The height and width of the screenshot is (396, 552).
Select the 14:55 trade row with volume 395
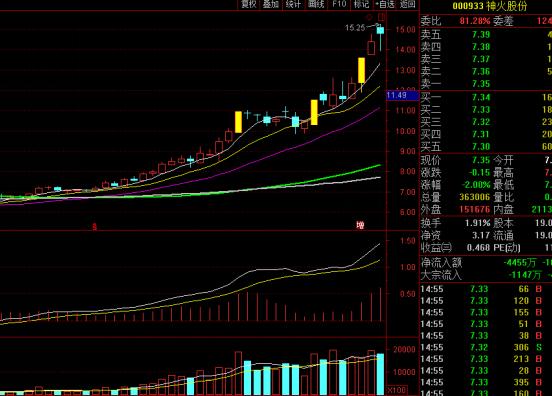[486, 382]
